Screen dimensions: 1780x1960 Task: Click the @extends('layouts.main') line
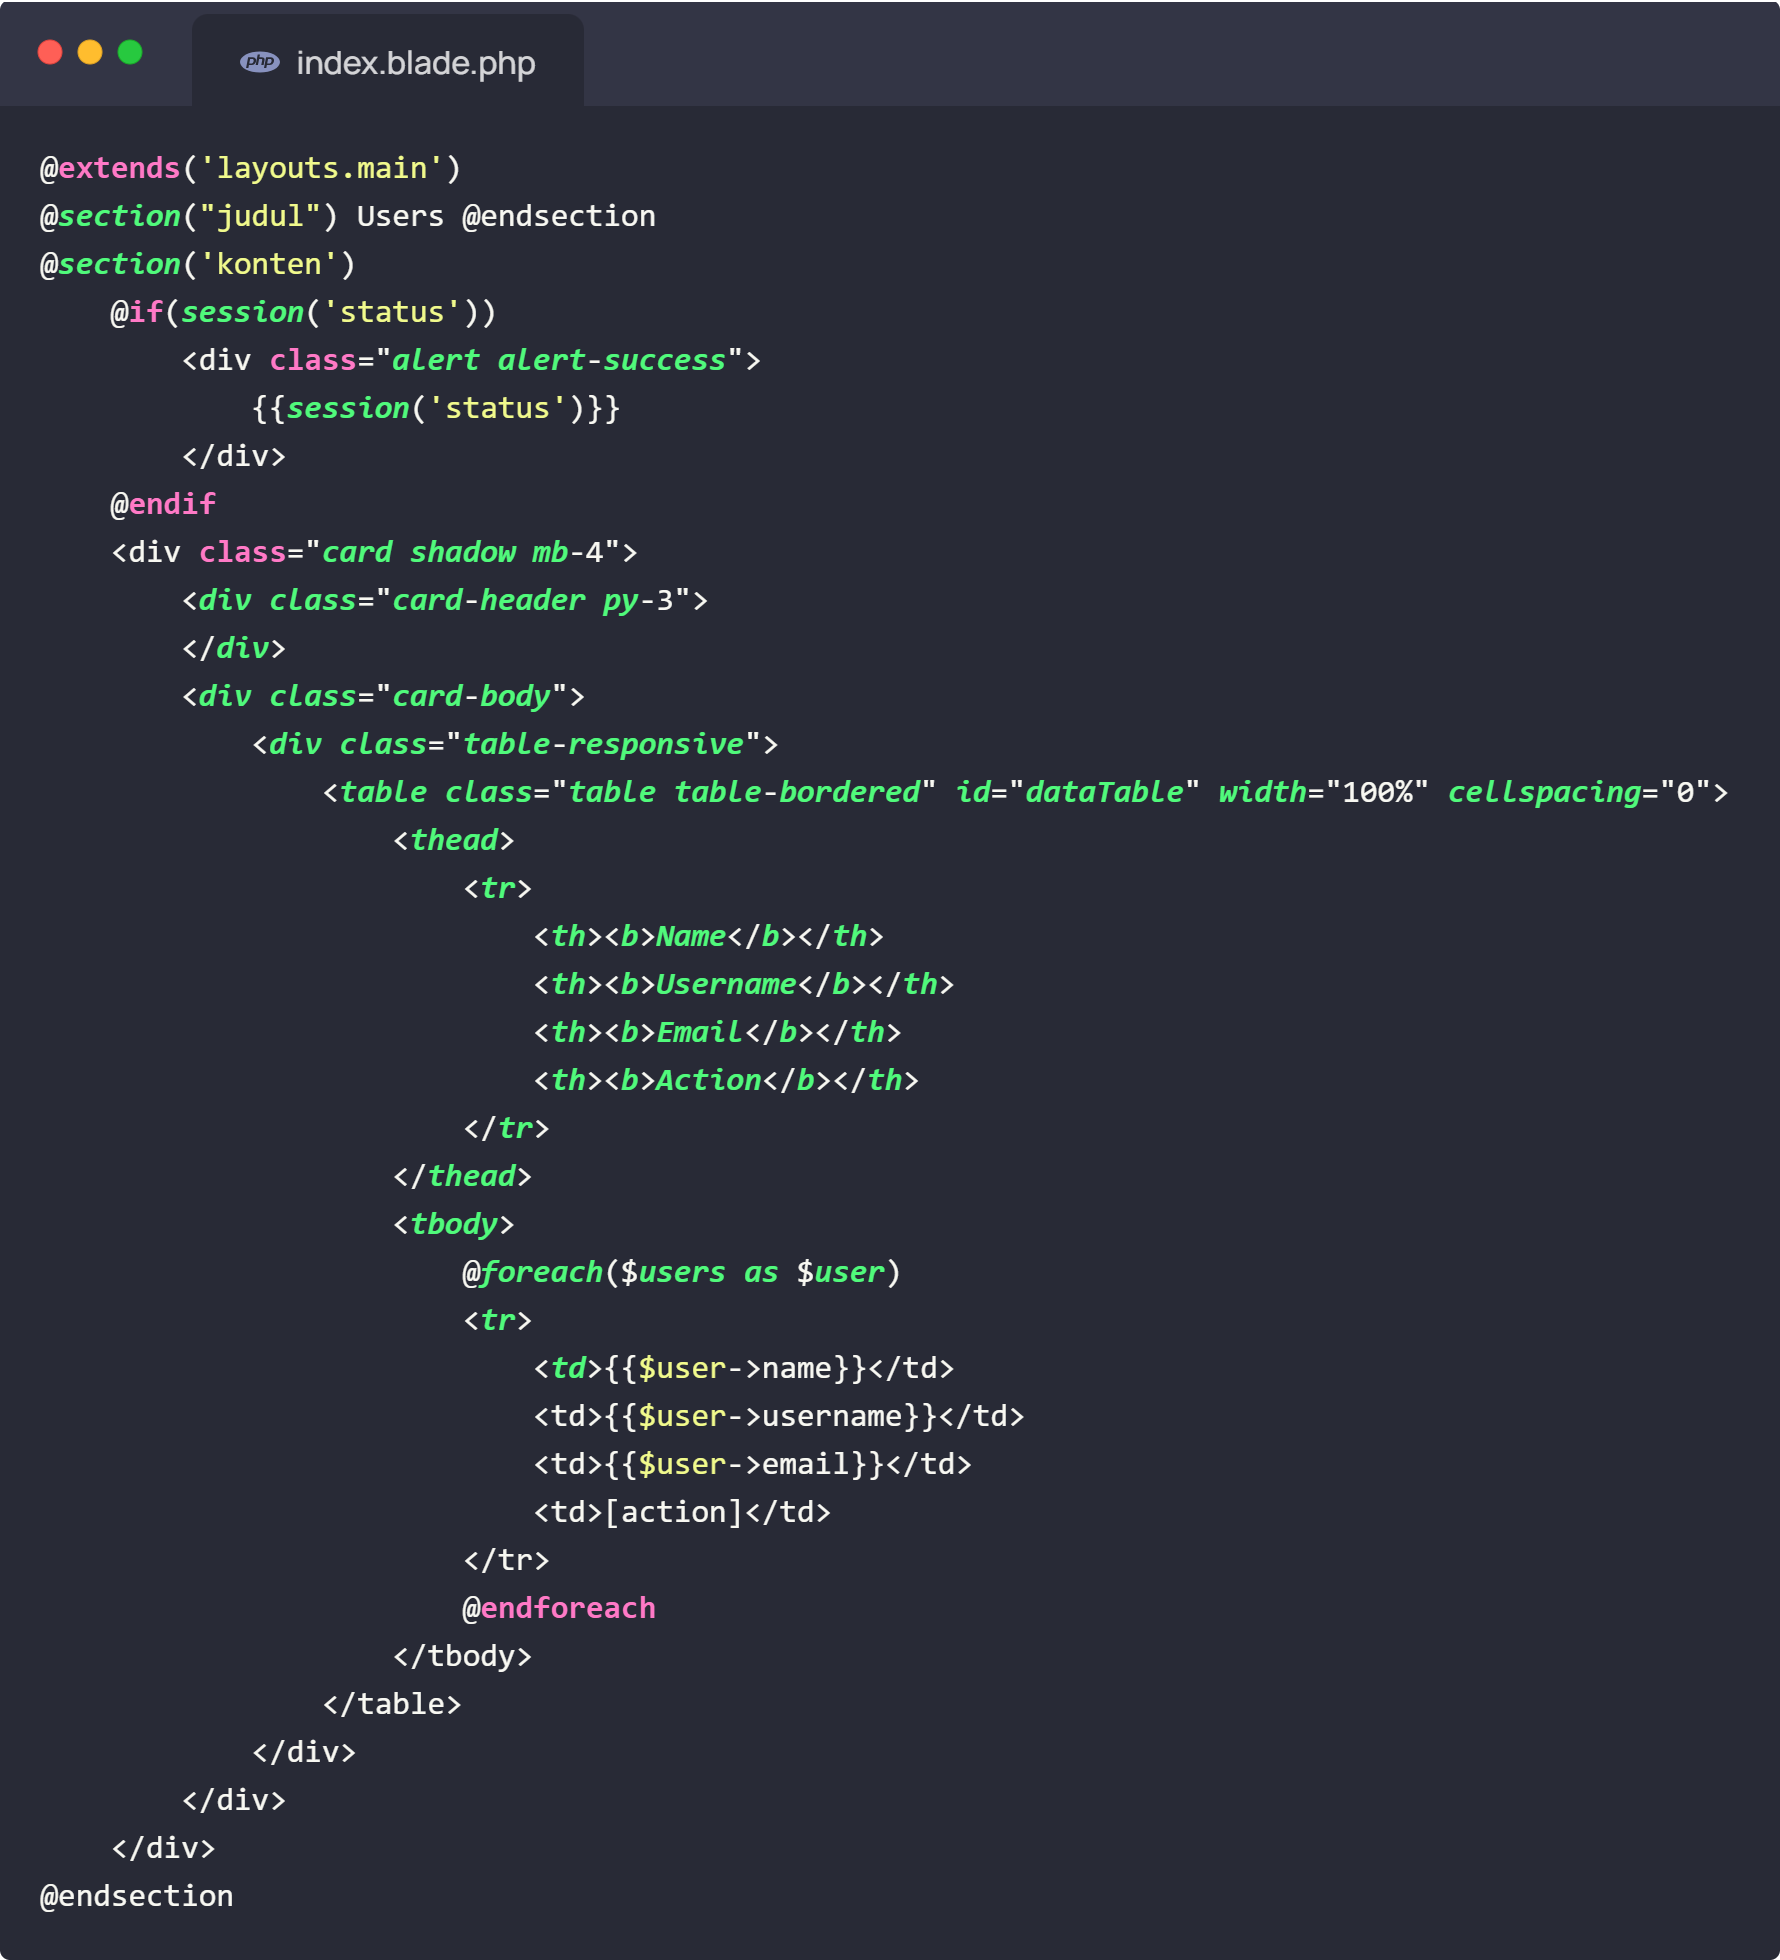[250, 168]
